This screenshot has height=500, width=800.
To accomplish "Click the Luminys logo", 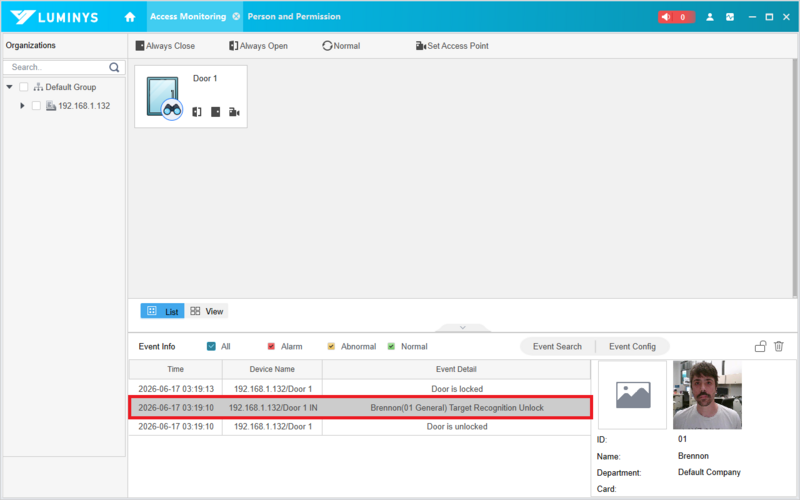I will tap(54, 17).
